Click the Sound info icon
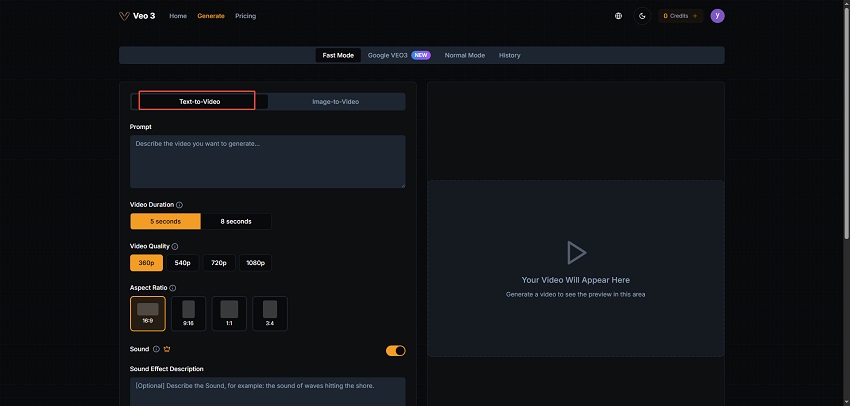The width and height of the screenshot is (850, 406). tap(156, 349)
